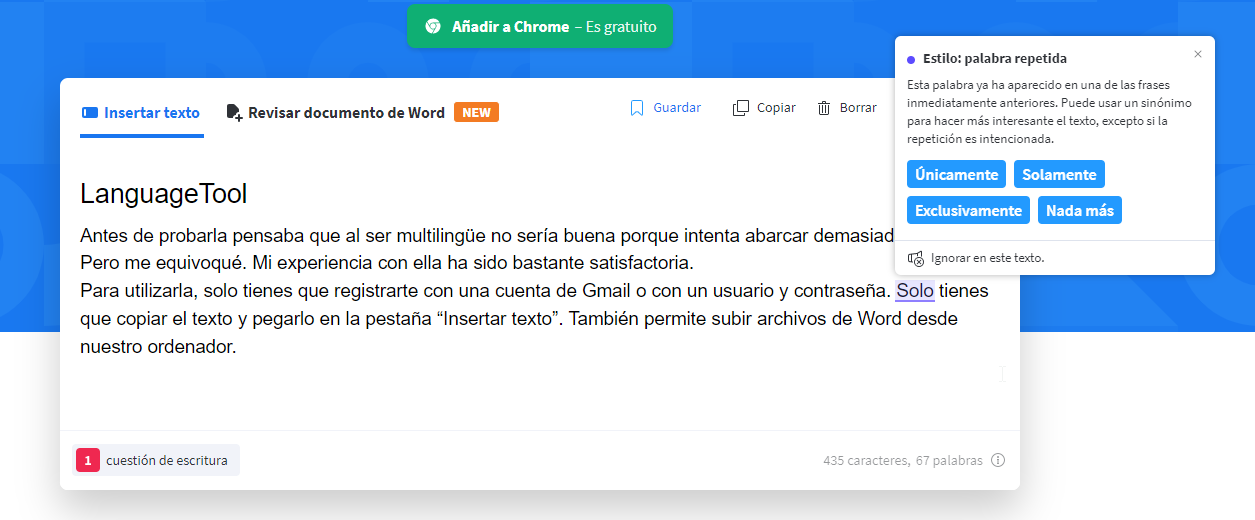
Task: Click the Insertar texto tab icon
Action: pos(89,113)
